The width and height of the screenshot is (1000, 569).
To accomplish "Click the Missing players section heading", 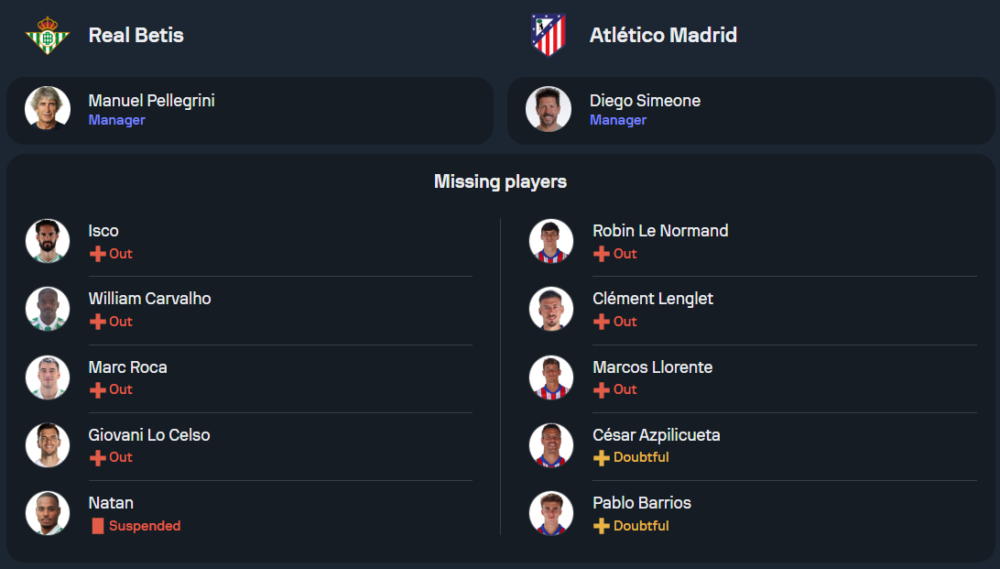I will tap(500, 181).
